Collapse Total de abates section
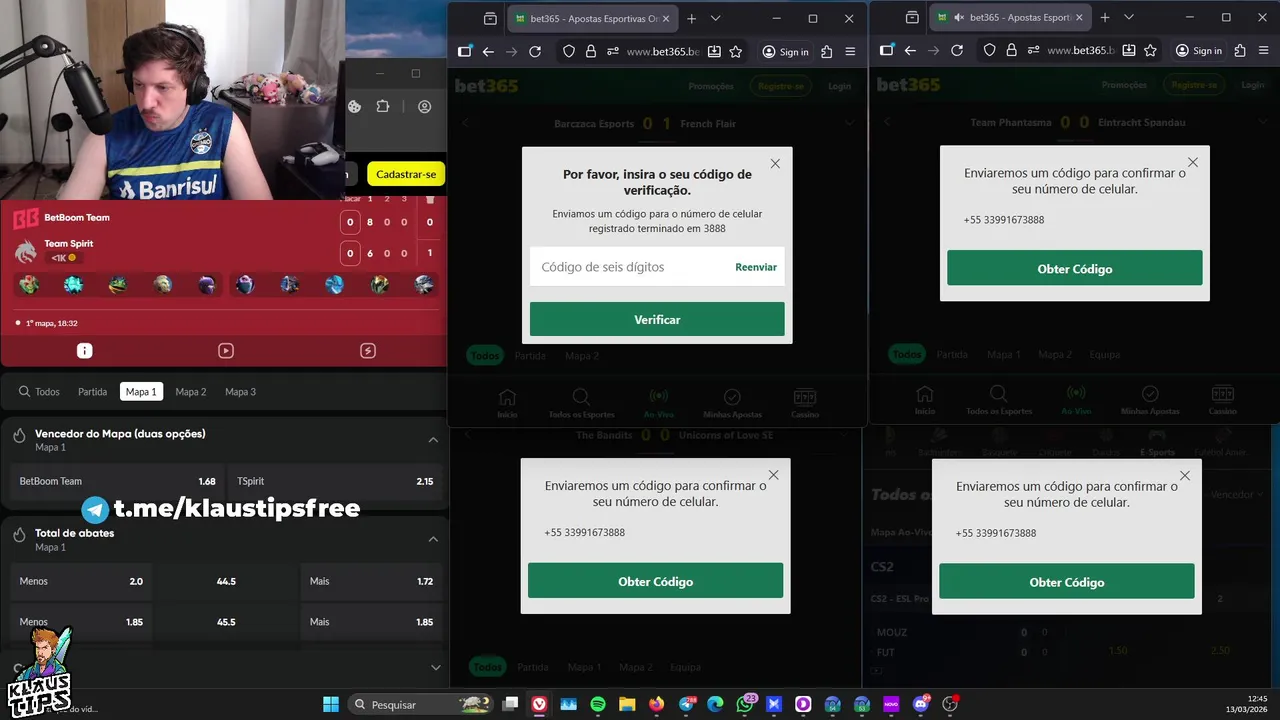This screenshot has height=720, width=1280. click(433, 539)
